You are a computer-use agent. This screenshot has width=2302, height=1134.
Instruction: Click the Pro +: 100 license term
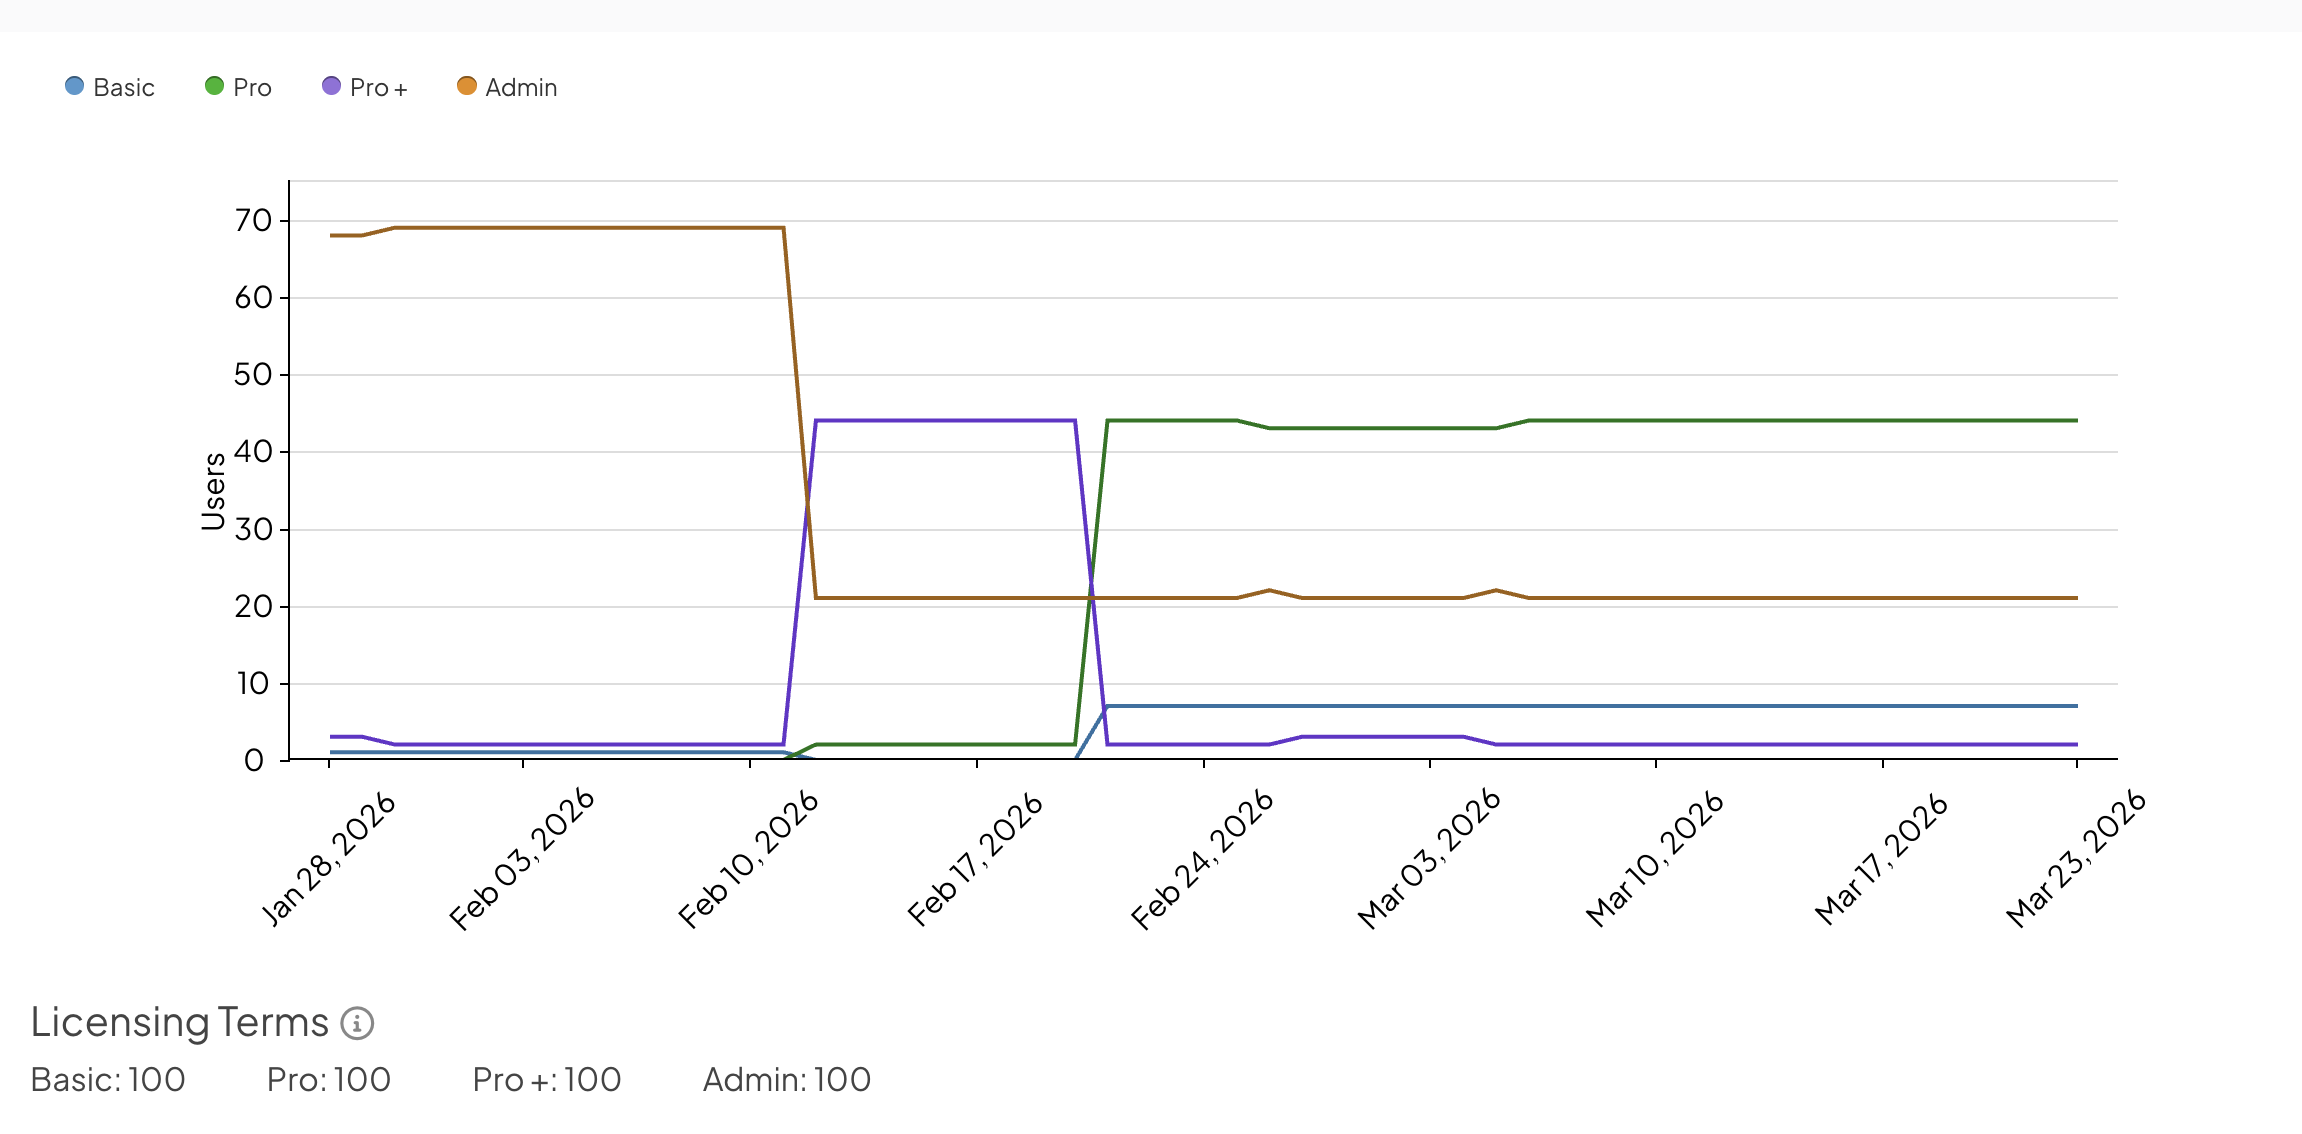point(547,1080)
